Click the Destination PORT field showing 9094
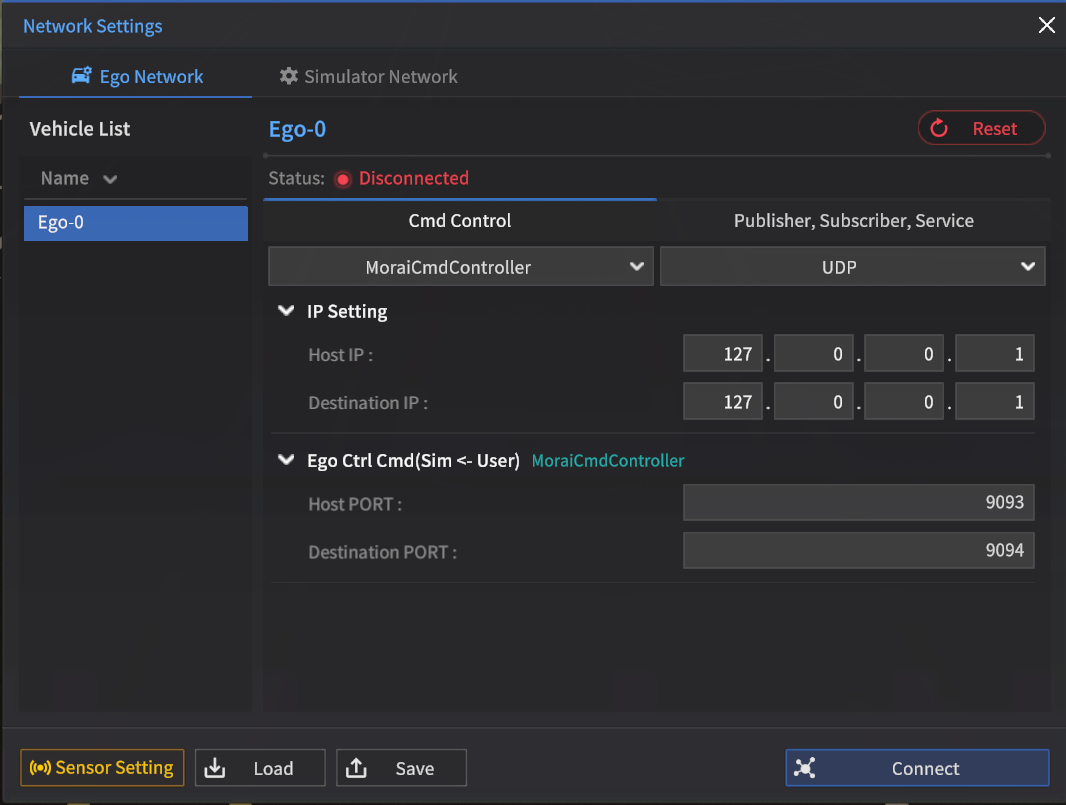This screenshot has width=1066, height=805. click(x=858, y=551)
